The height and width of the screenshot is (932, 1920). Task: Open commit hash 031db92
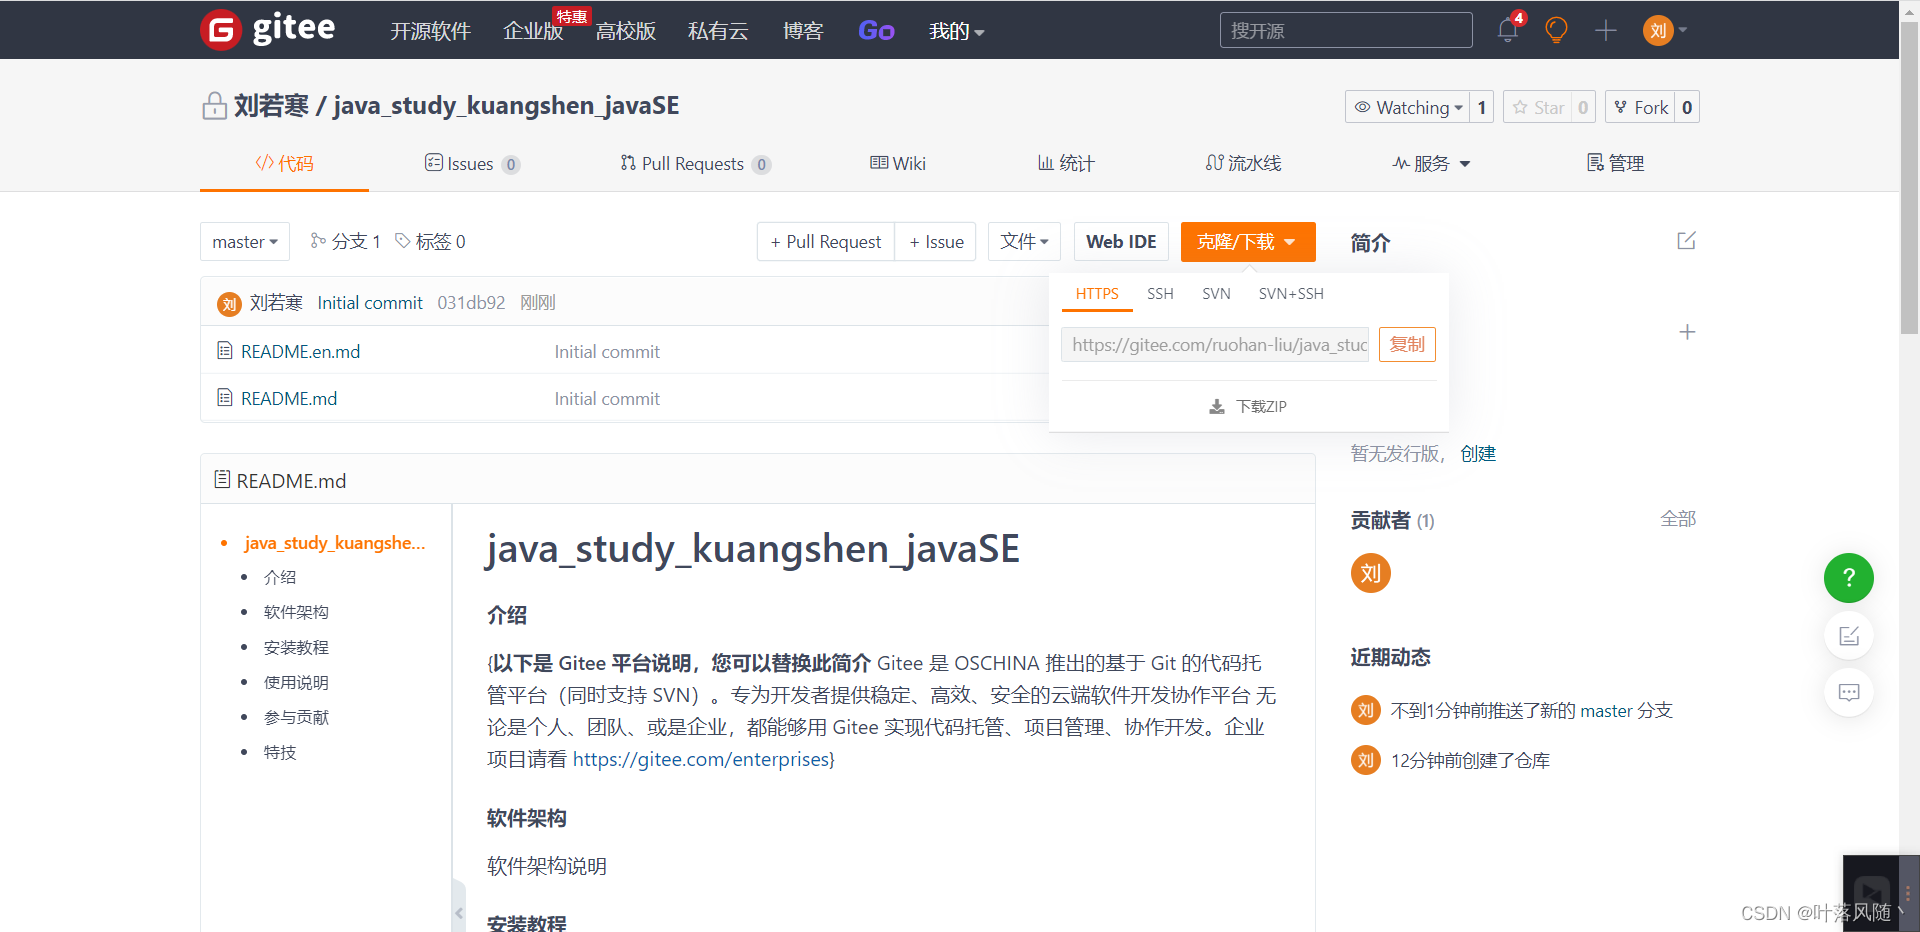coord(471,303)
